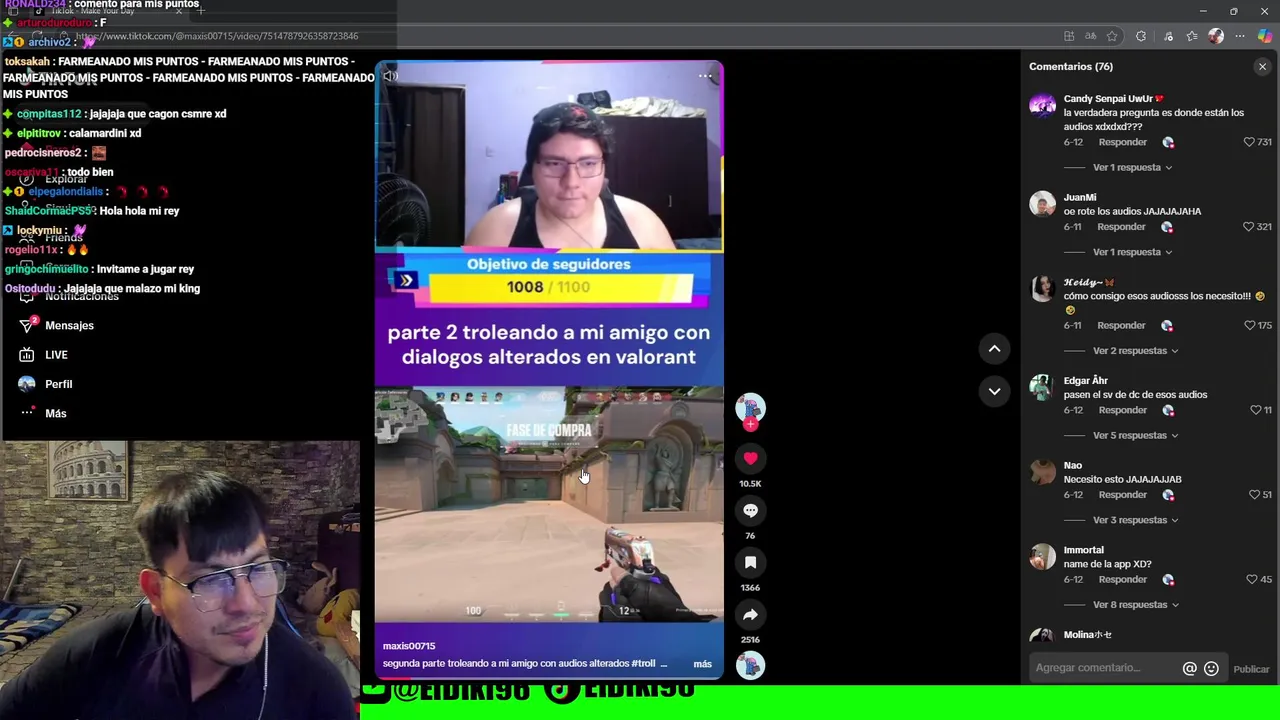This screenshot has width=1280, height=720.
Task: Open emoji picker in comment box
Action: tap(1211, 668)
